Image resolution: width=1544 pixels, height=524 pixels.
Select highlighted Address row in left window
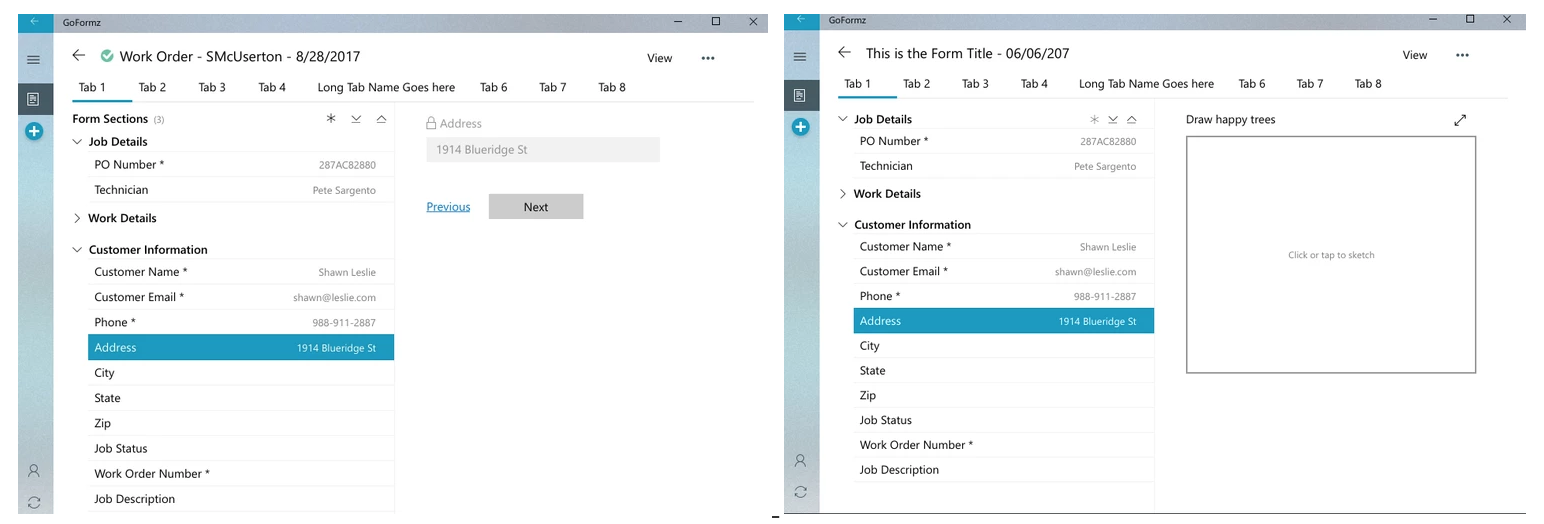[x=241, y=348]
